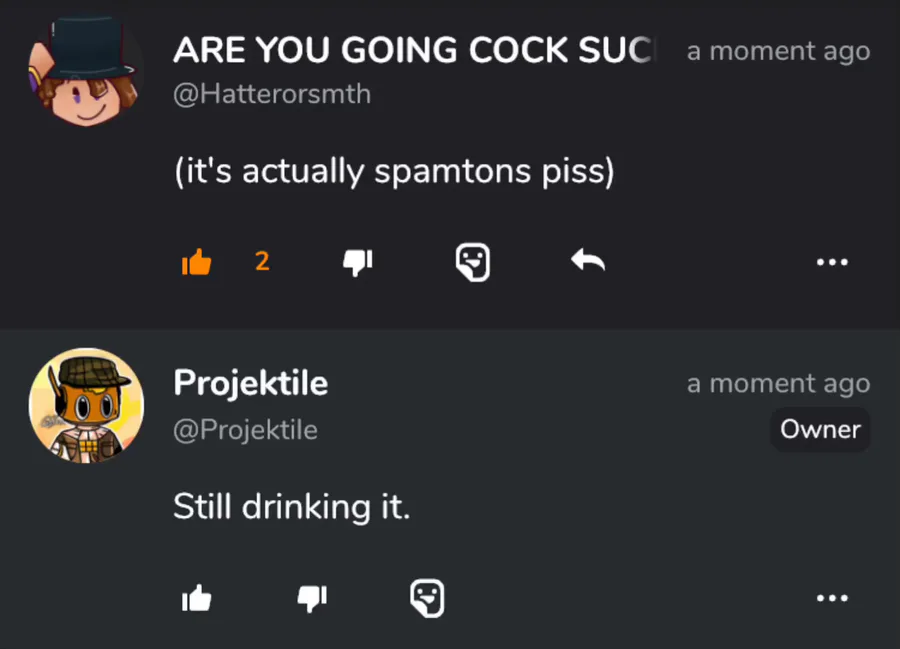900x649 pixels.
Task: Dislike the "Still drinking it." comment
Action: pos(312,598)
